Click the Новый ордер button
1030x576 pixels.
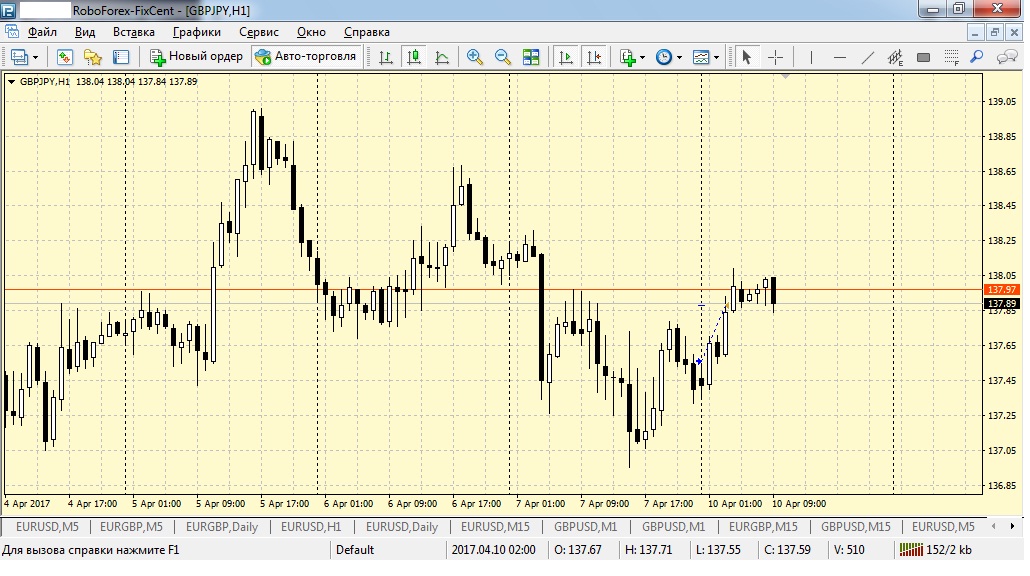[x=196, y=56]
